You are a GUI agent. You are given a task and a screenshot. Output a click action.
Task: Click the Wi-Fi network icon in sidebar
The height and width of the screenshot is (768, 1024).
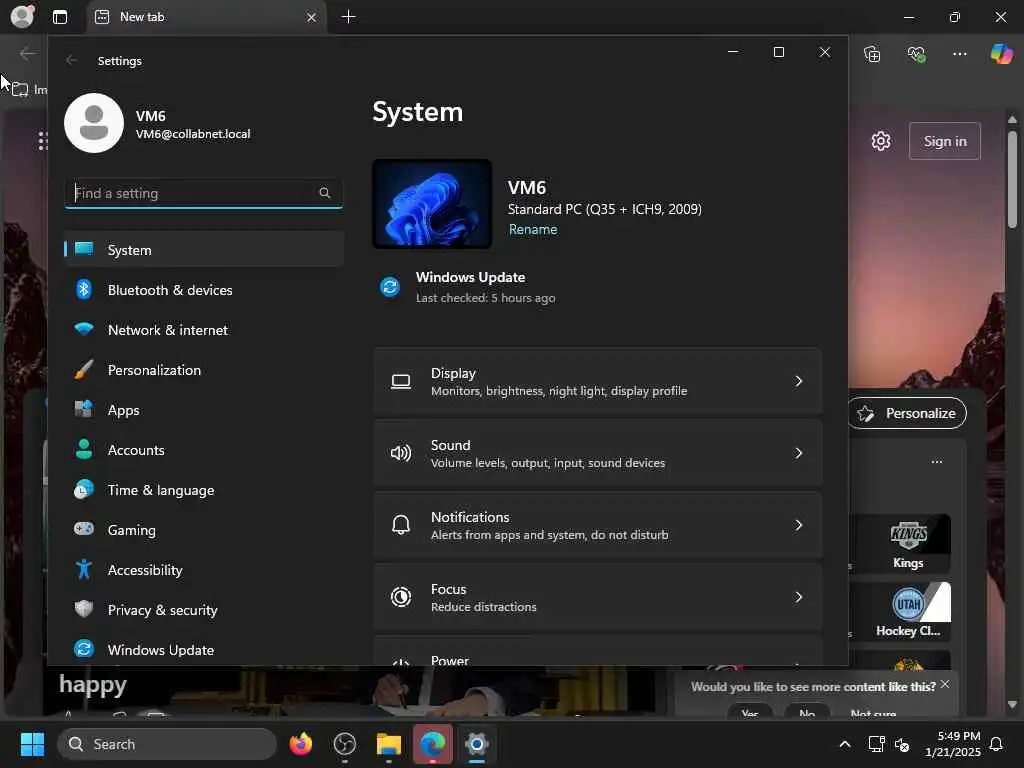(84, 329)
